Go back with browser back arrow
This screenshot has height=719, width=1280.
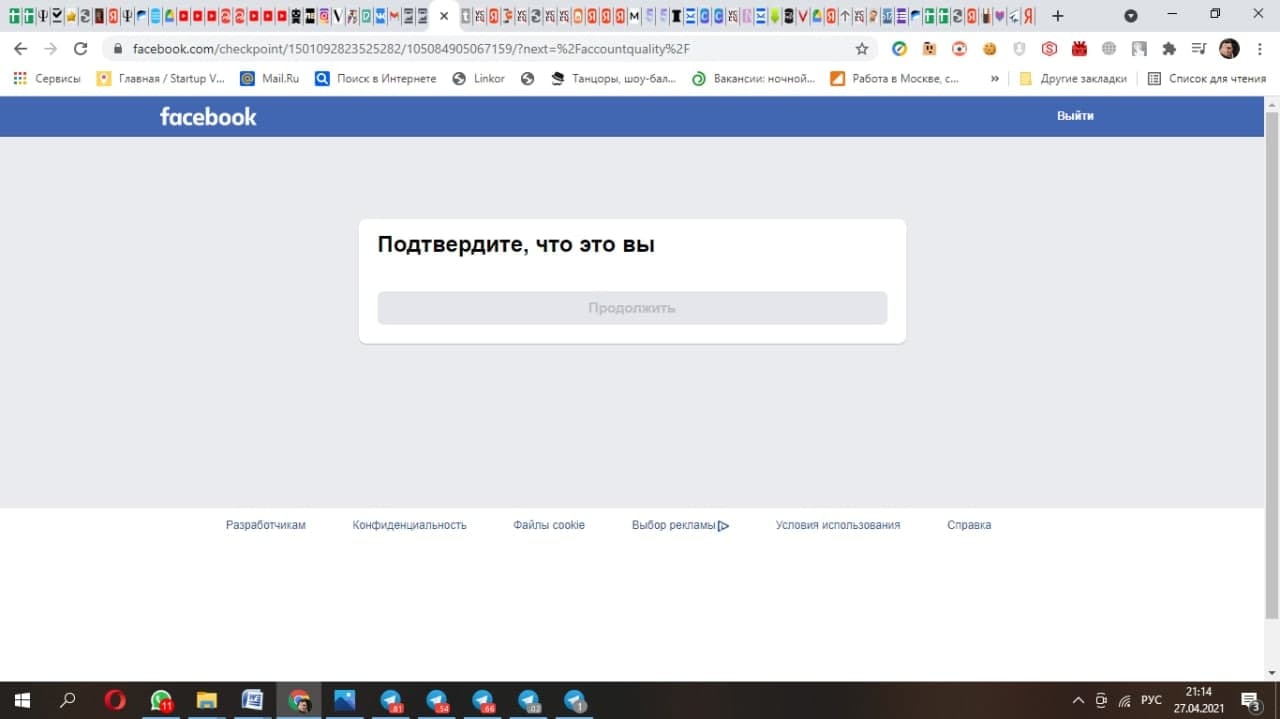20,49
